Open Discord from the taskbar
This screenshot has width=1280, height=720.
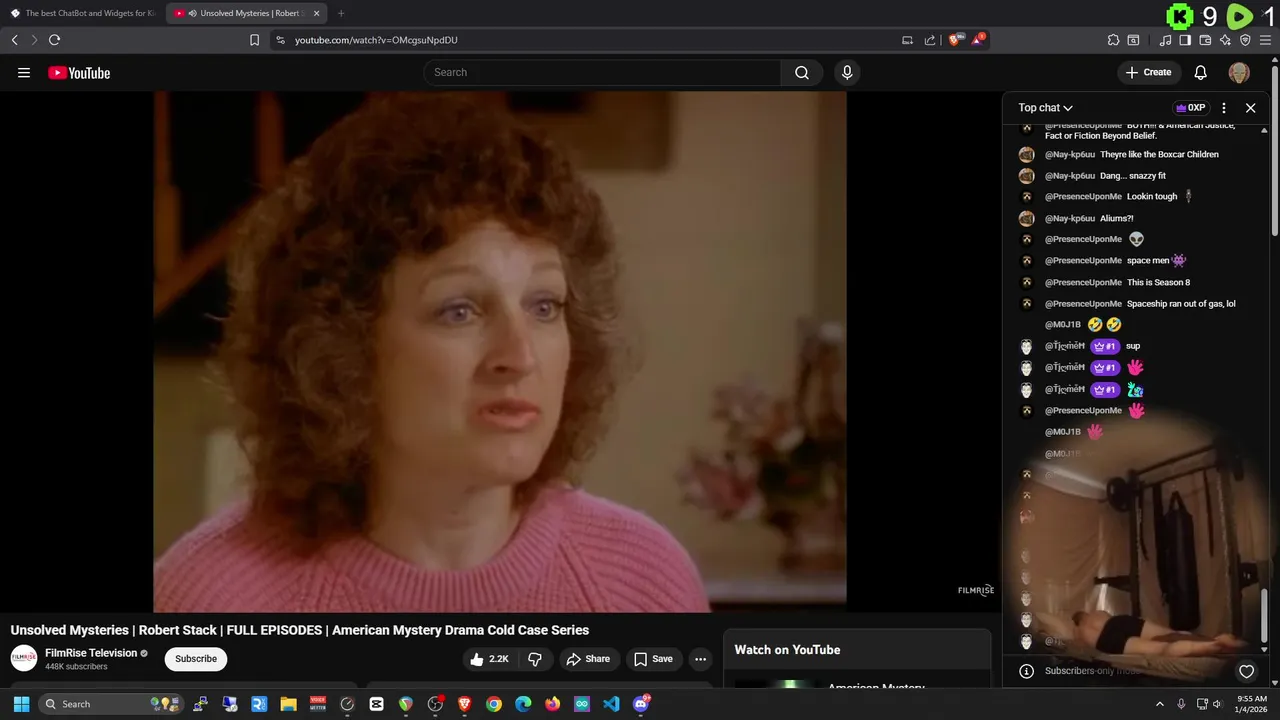(641, 704)
